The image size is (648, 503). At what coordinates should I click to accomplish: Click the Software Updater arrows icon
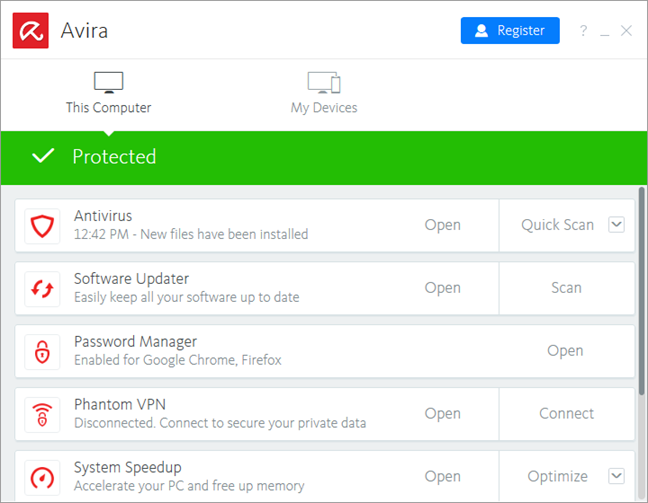click(42, 288)
